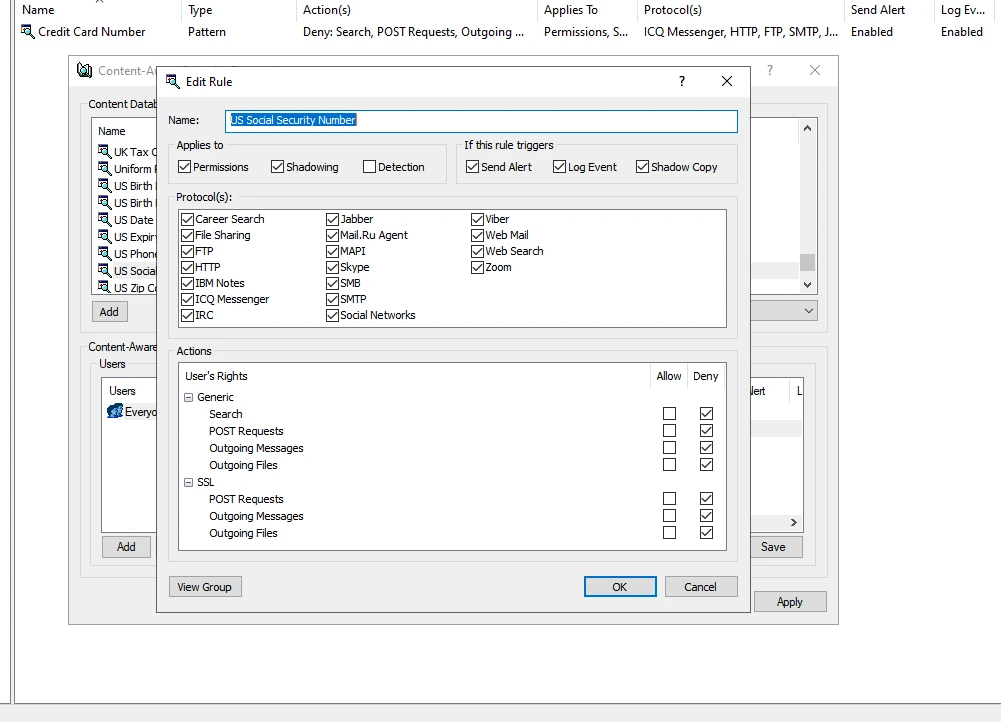Enable the Detection checkbox
This screenshot has height=722, width=1001.
tap(369, 167)
